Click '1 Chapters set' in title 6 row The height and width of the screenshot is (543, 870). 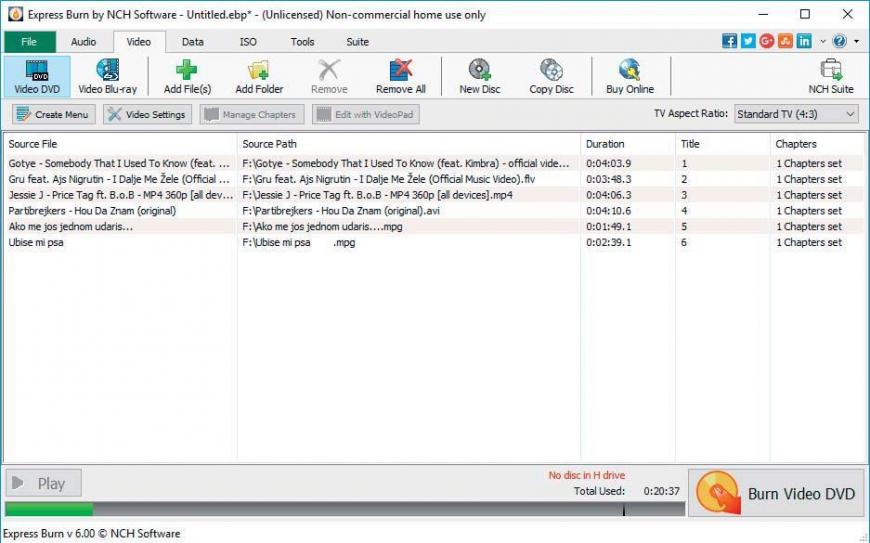coord(809,242)
